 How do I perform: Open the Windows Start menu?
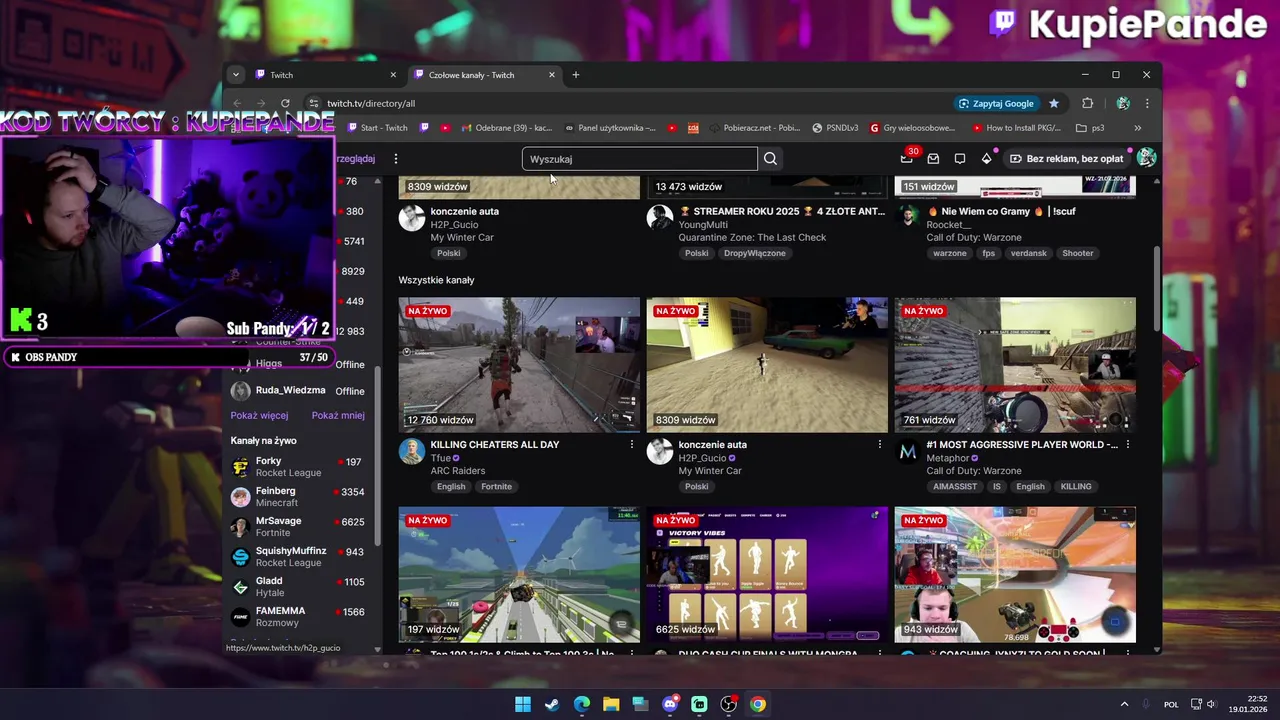(523, 704)
